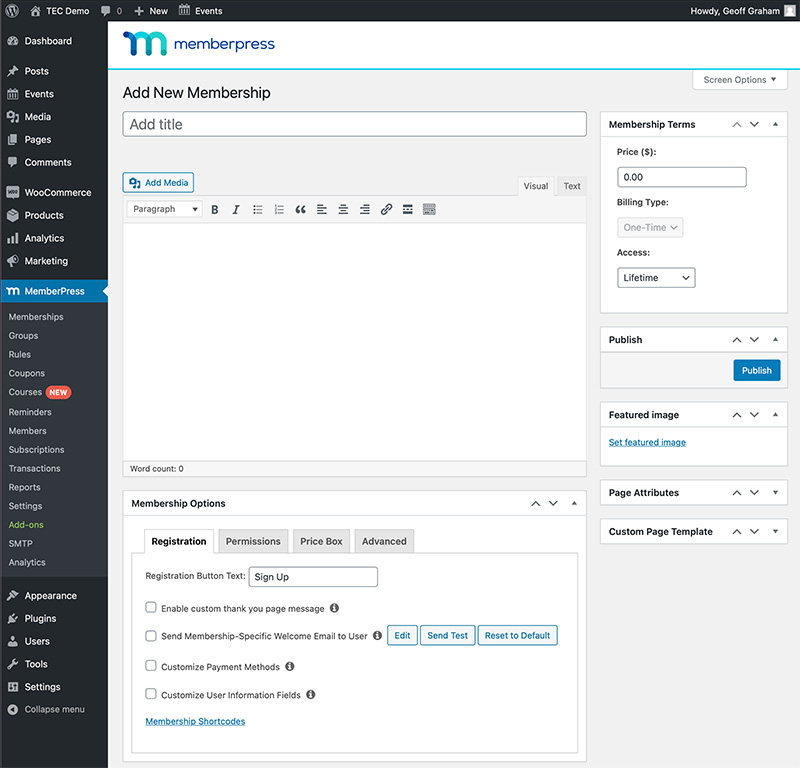Show info for Customize User Information Fields

(311, 695)
